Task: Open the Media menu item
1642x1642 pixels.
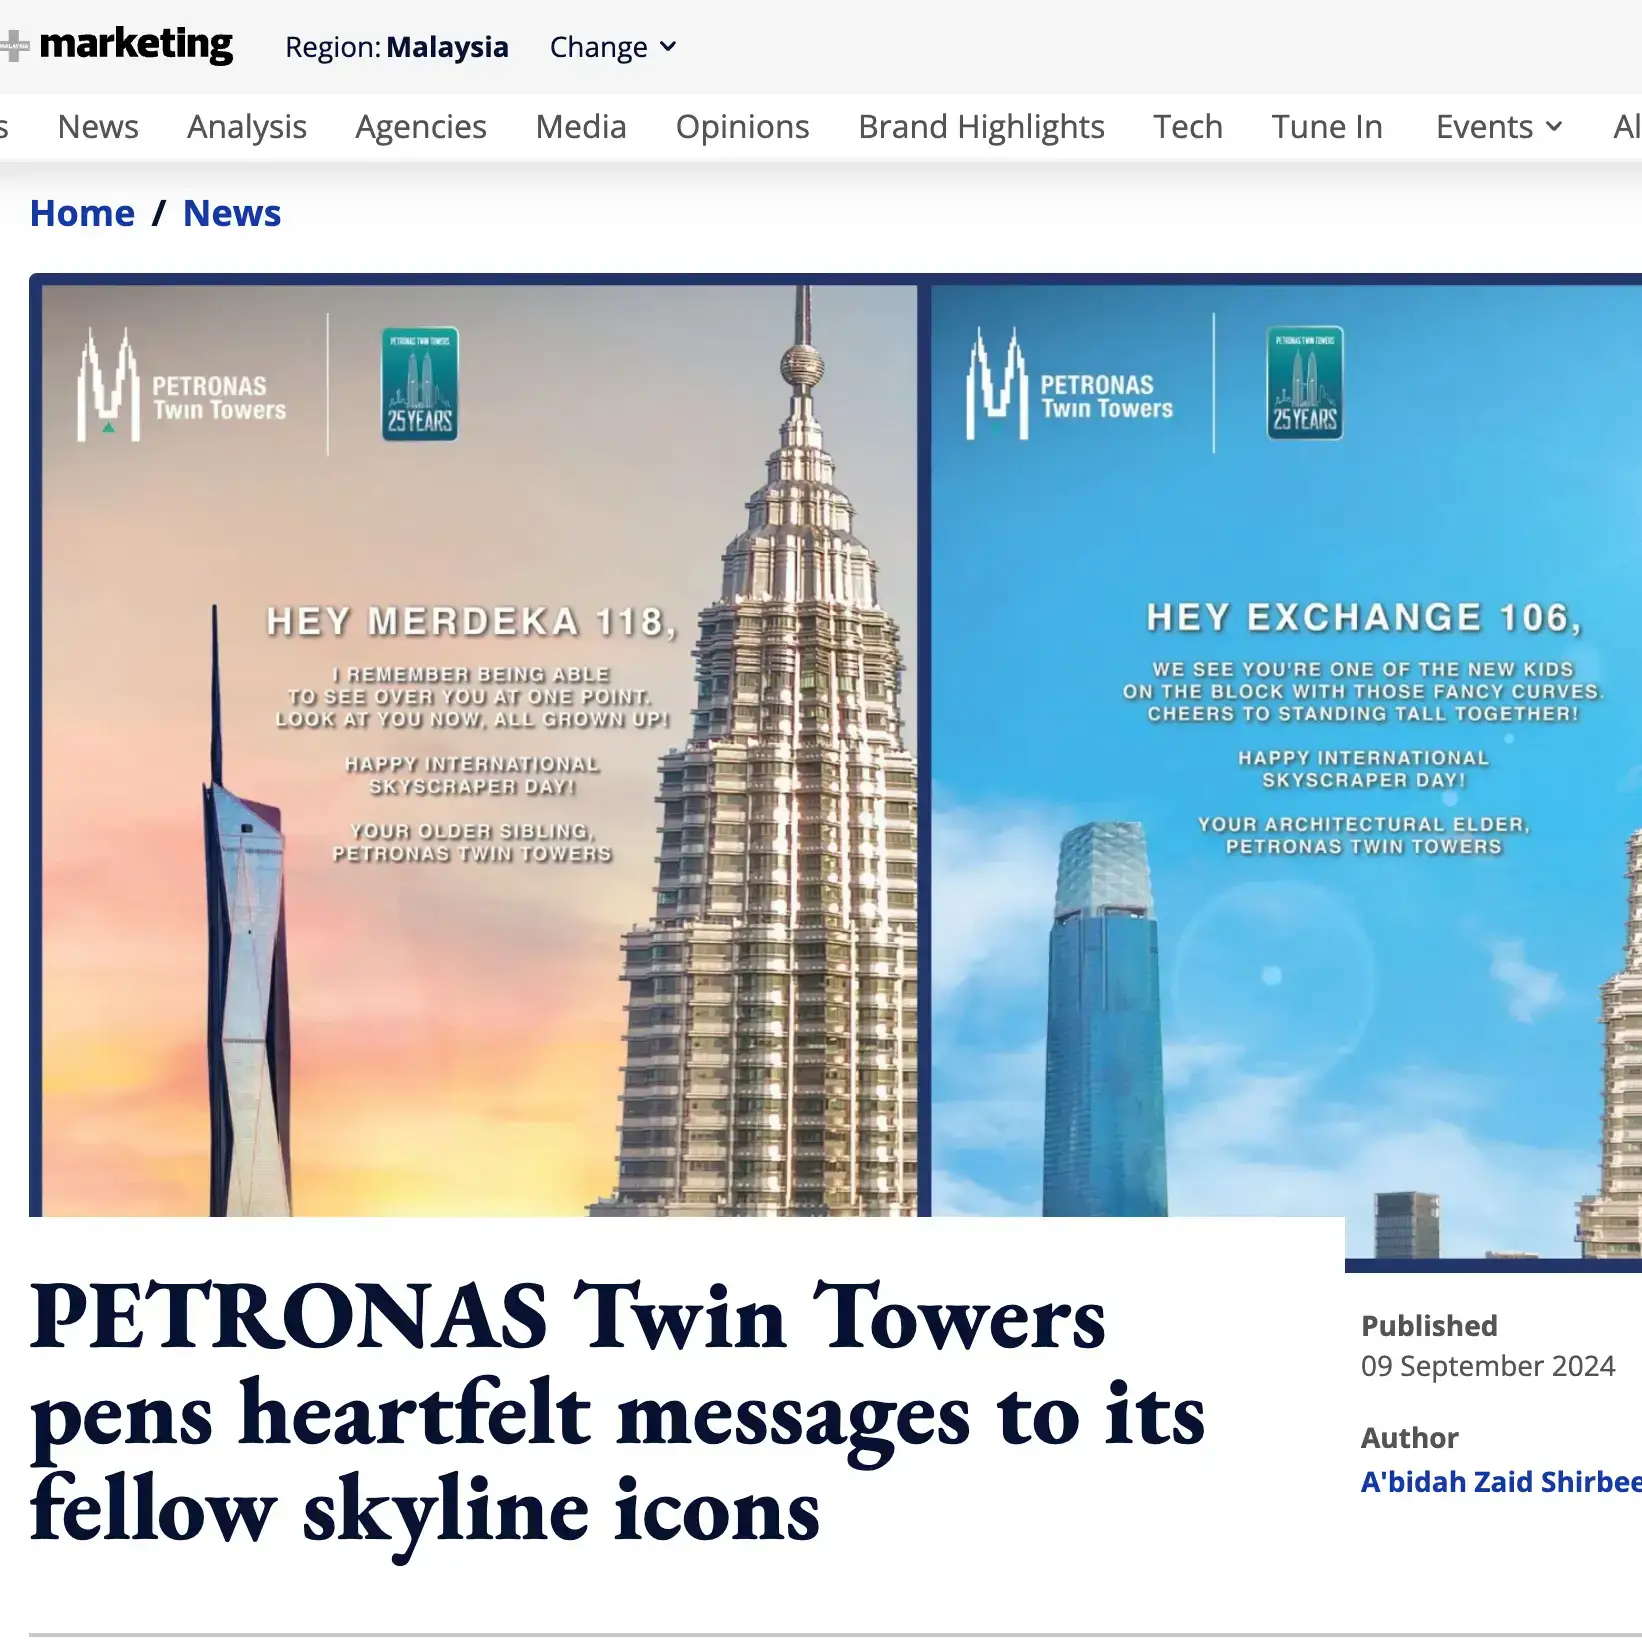Action: pyautogui.click(x=581, y=127)
